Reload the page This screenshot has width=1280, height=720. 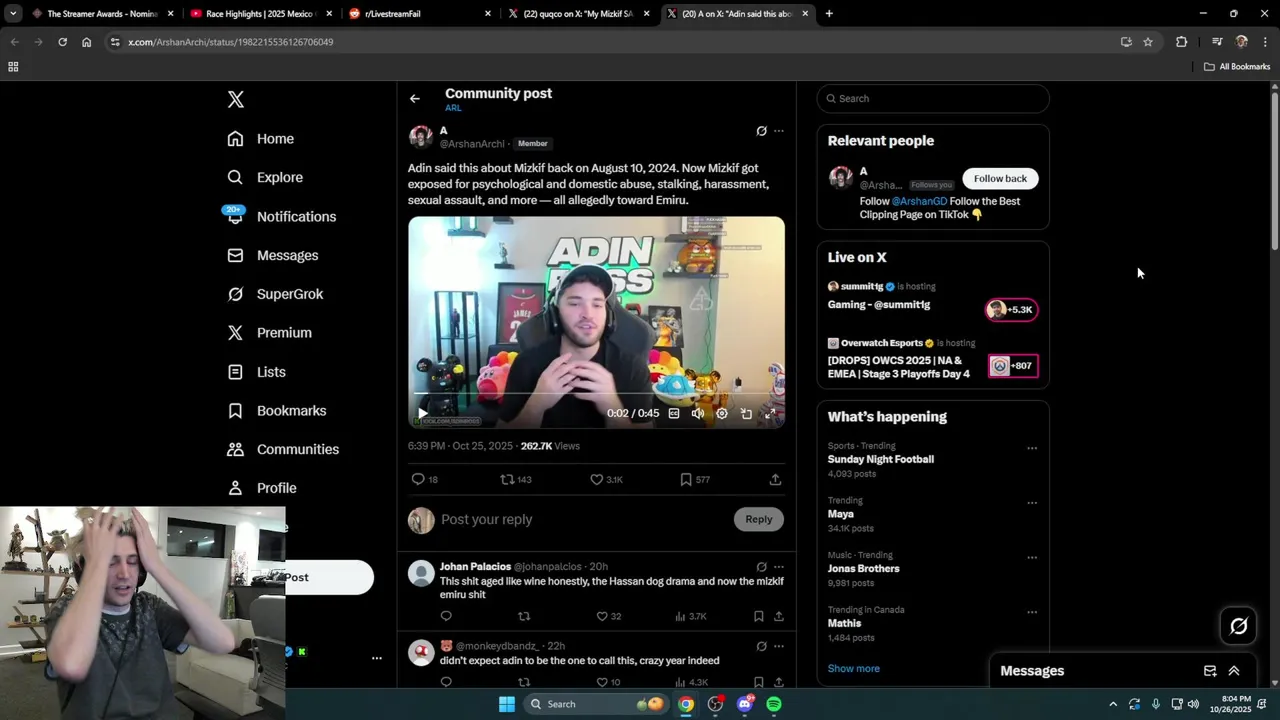pyautogui.click(x=62, y=42)
